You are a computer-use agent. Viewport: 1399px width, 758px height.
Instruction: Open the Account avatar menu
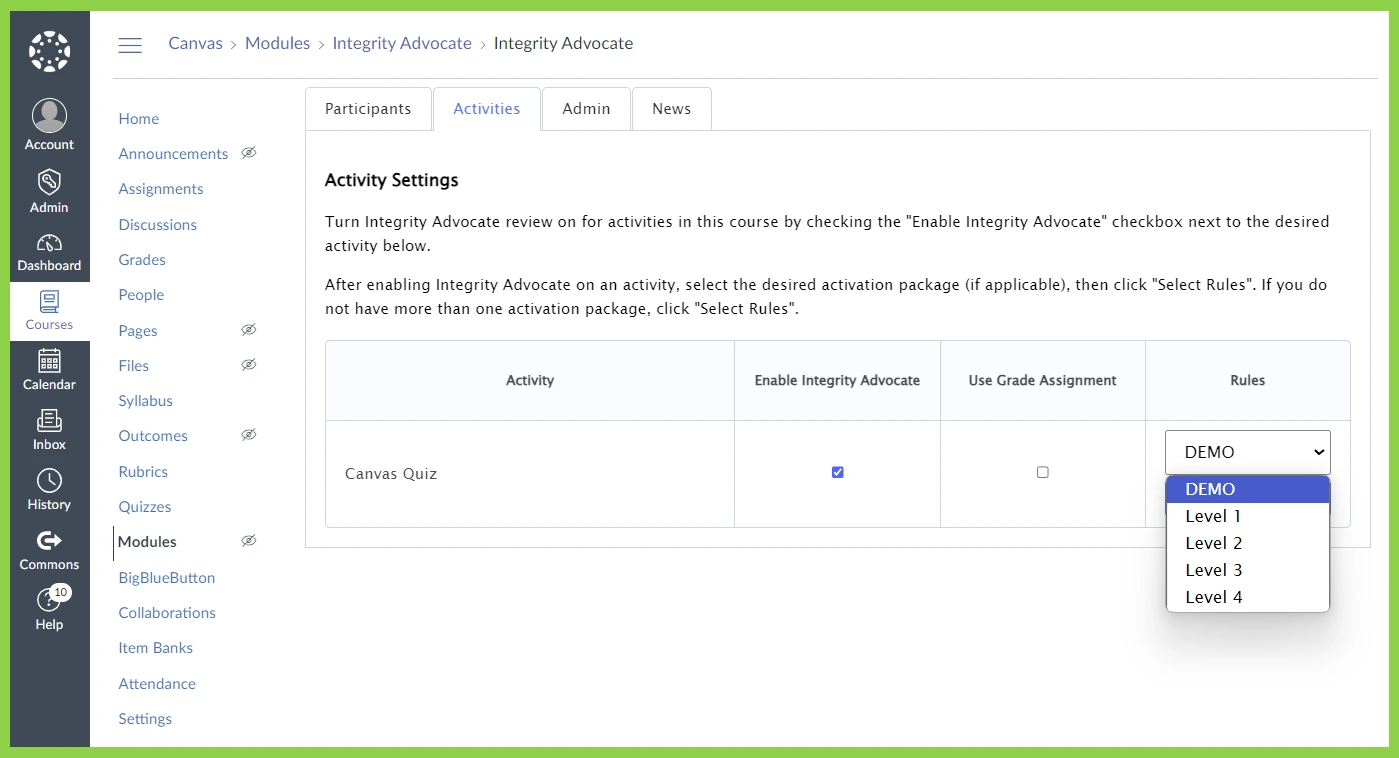click(x=49, y=116)
